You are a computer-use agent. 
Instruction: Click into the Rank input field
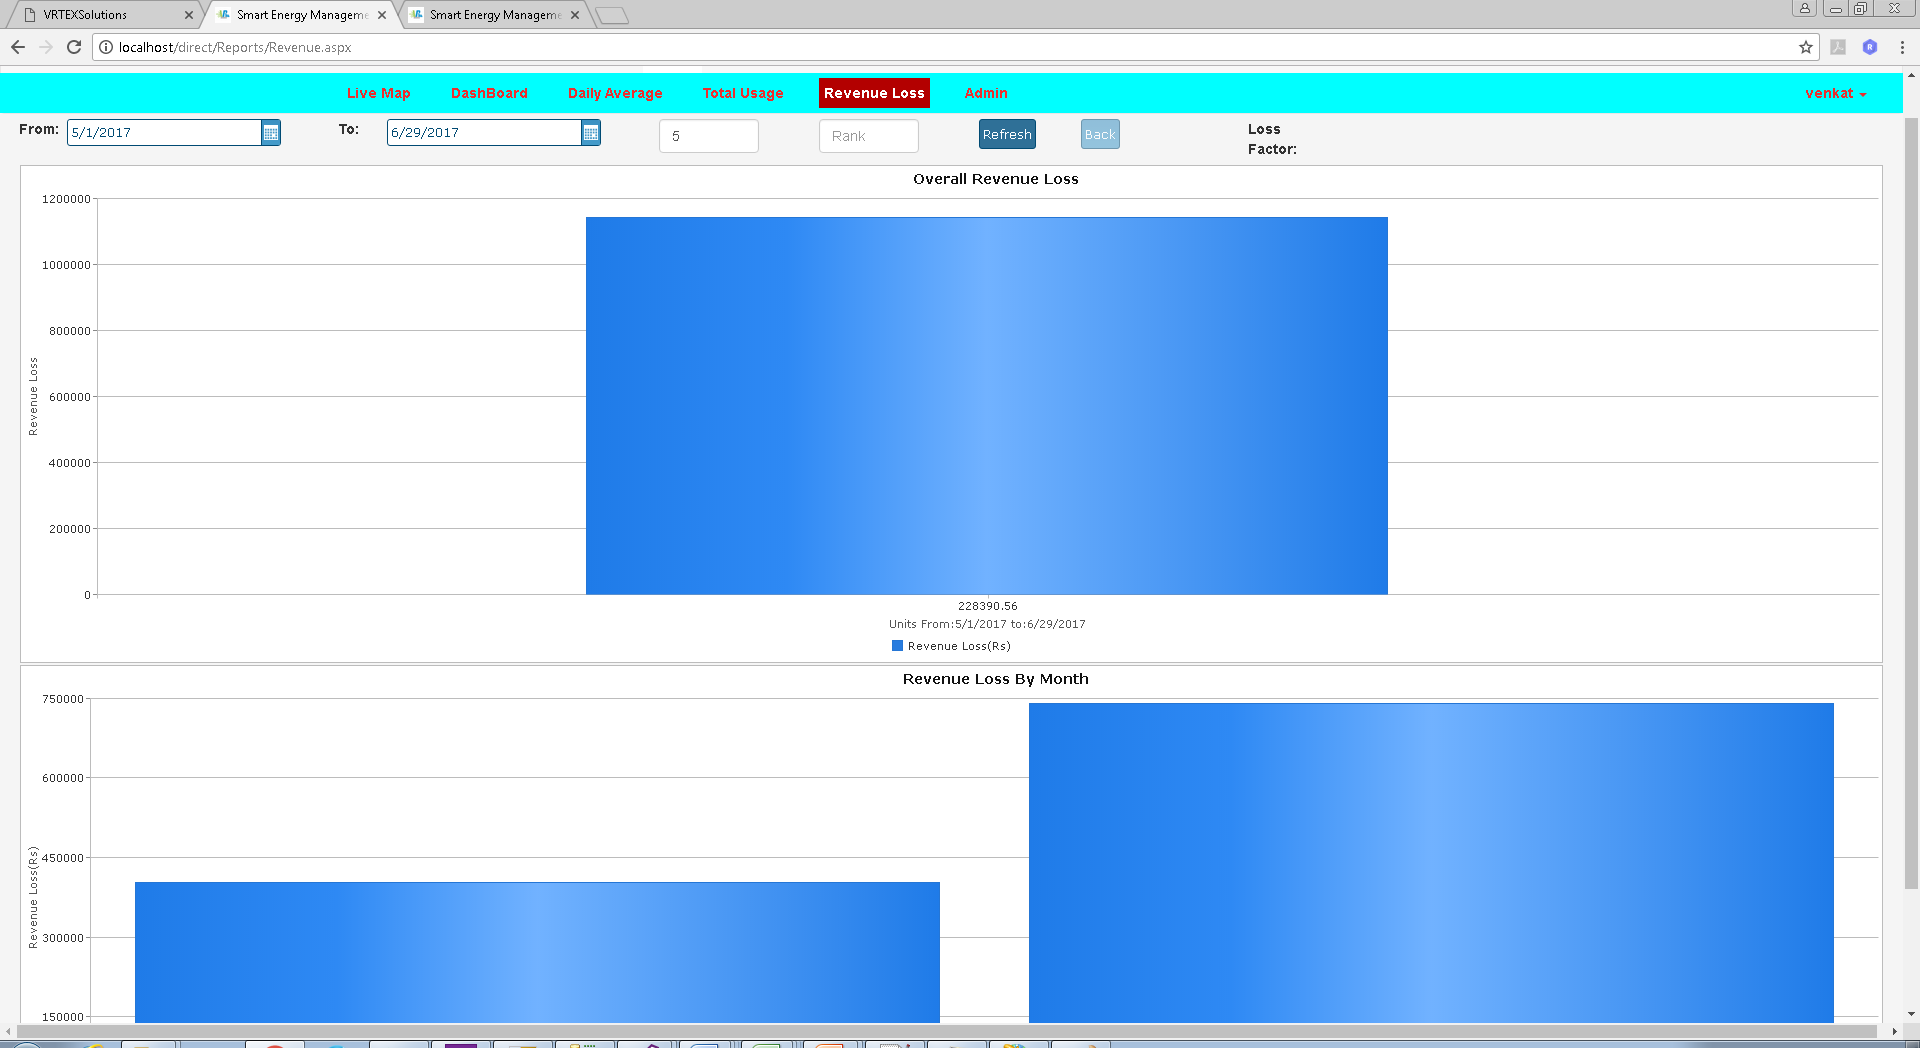[x=868, y=136]
